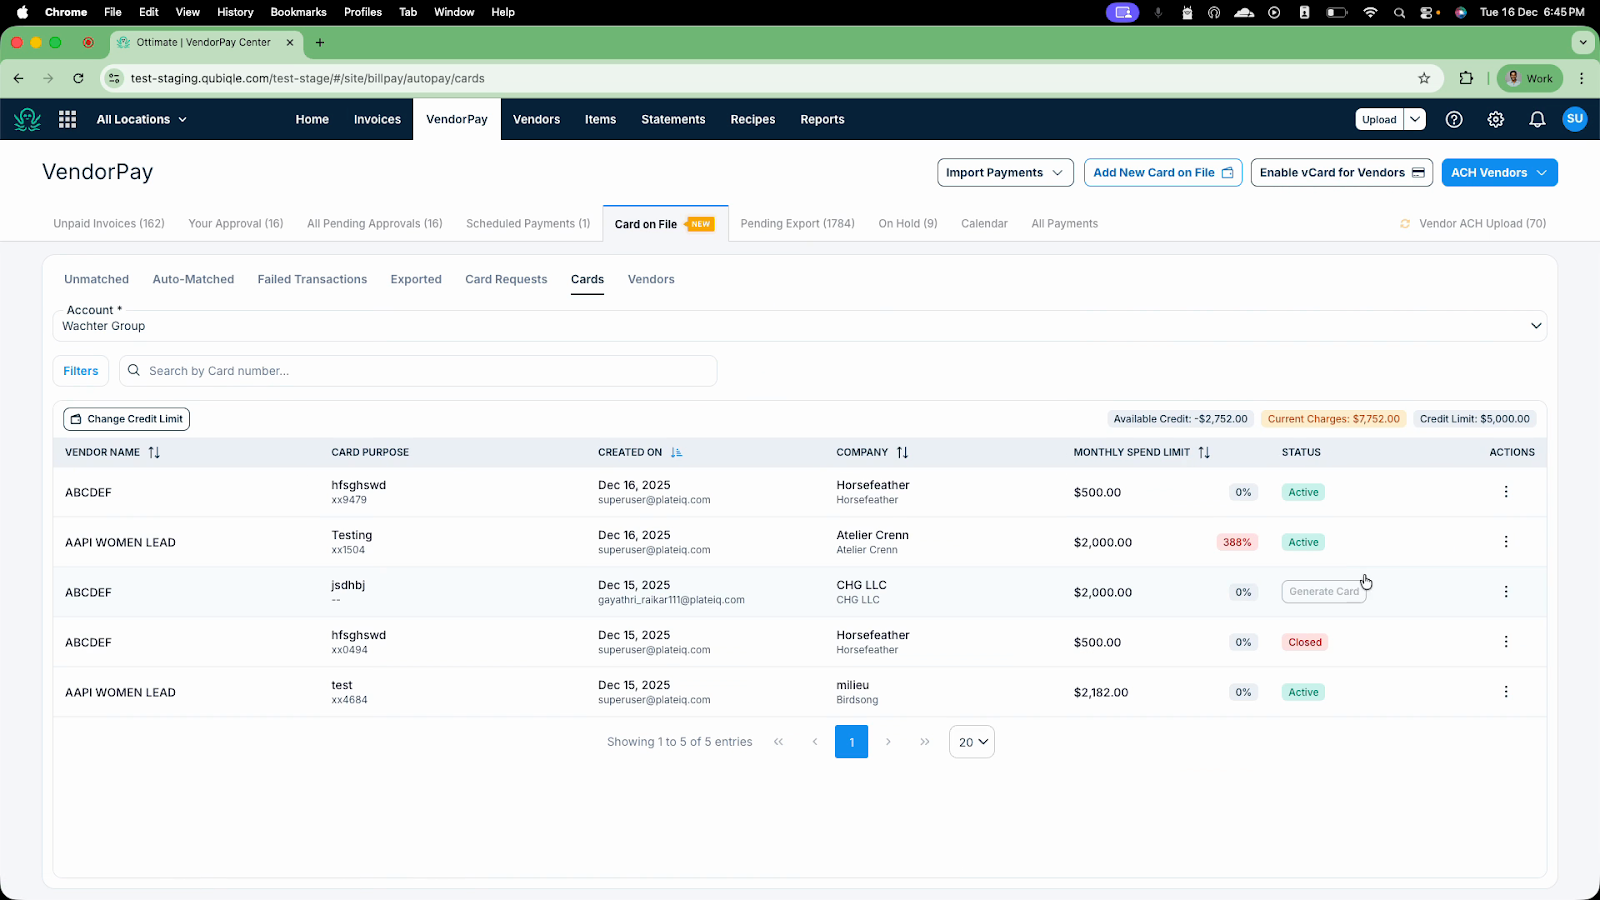Viewport: 1600px width, 900px height.
Task: Click the 388% usage badge
Action: click(x=1237, y=542)
